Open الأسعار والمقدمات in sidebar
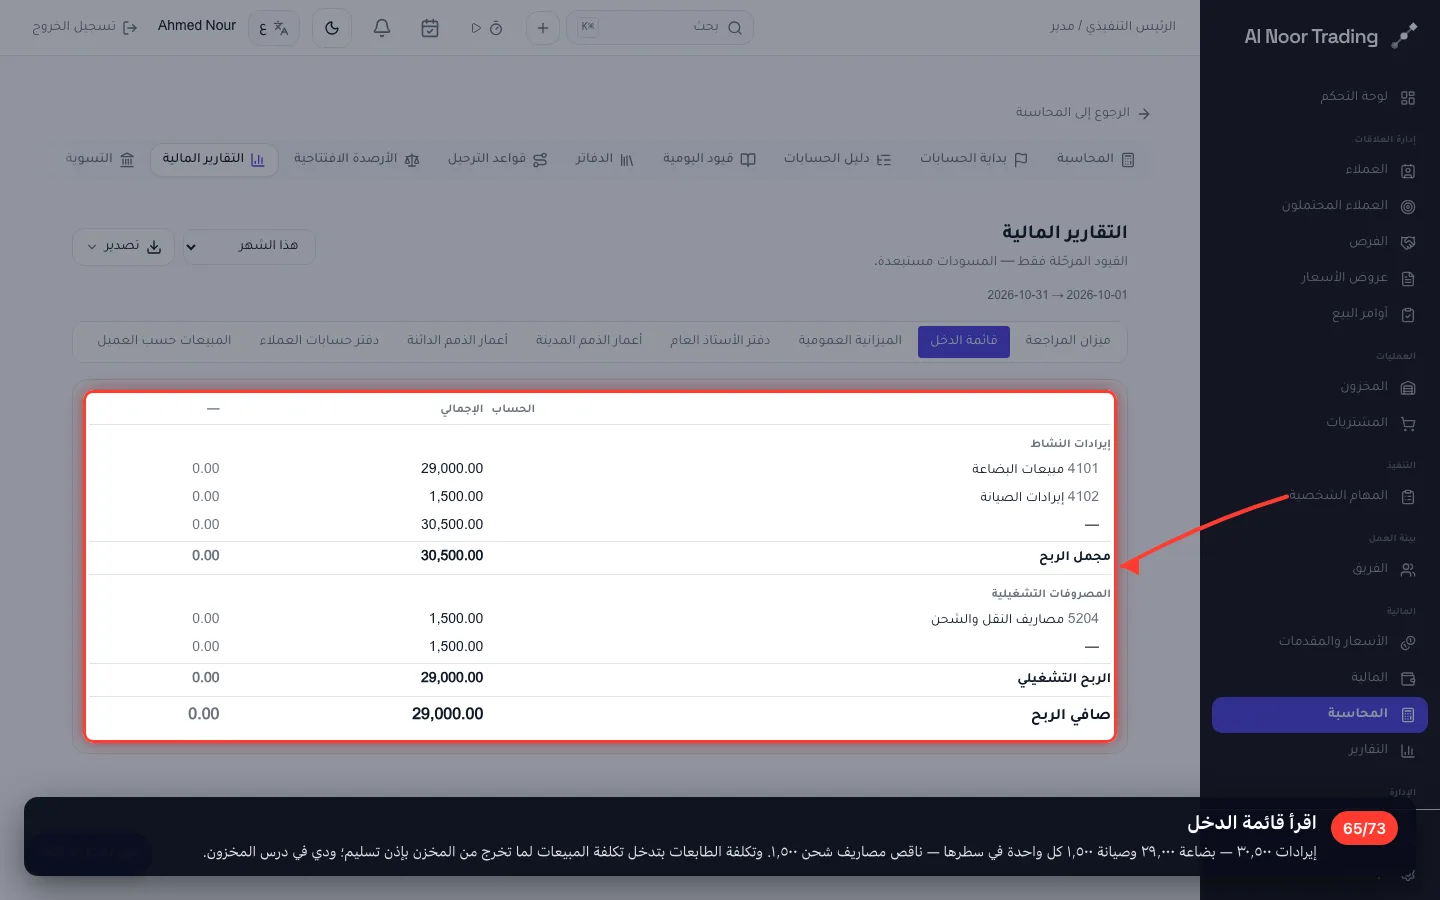Screen dimensions: 1440x900 1320,642
